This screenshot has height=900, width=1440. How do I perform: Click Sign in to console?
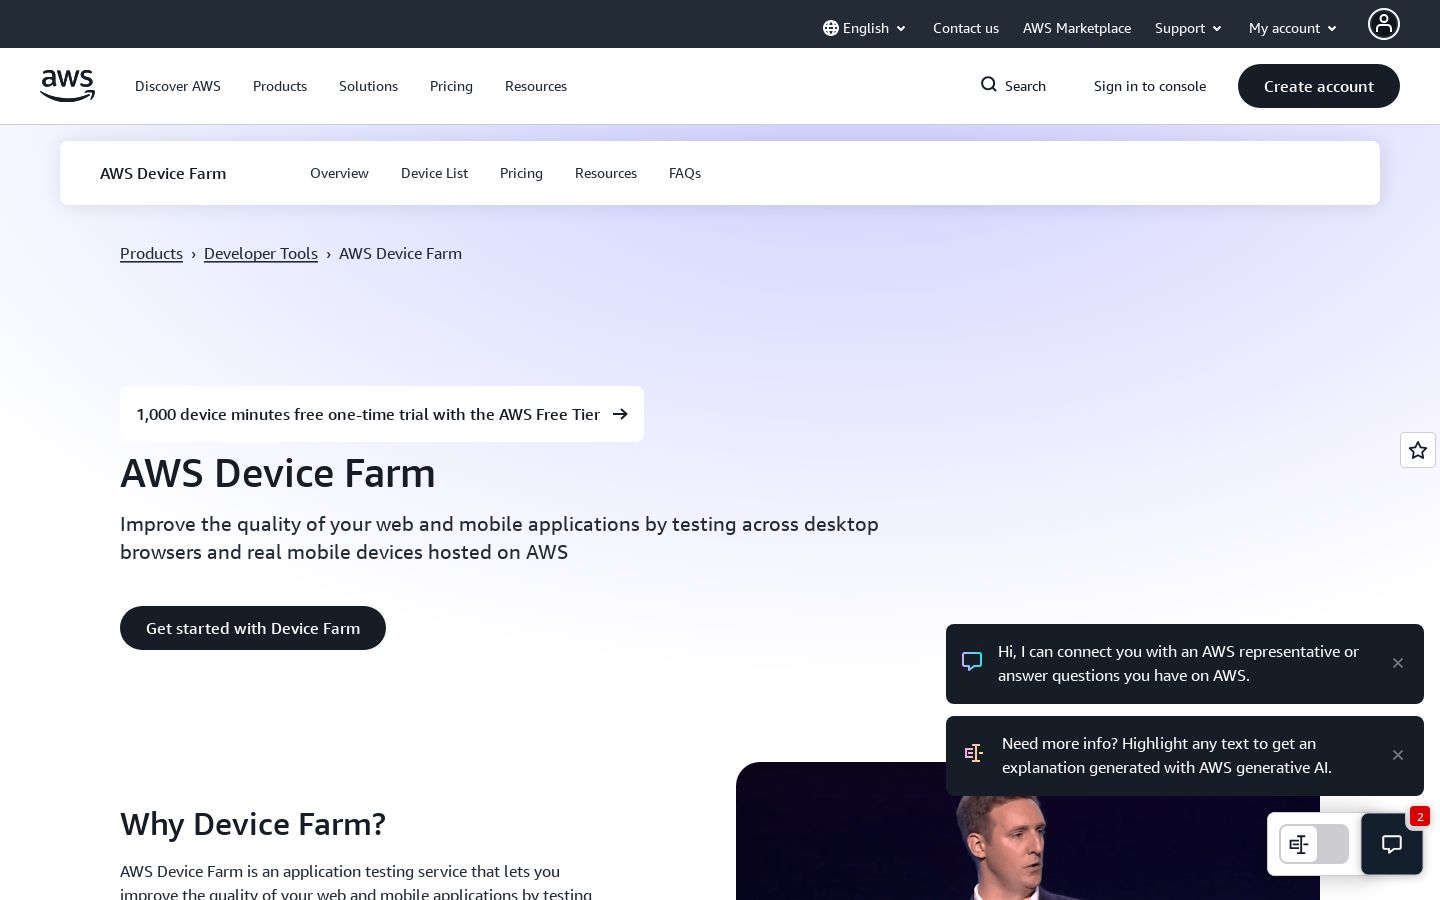(1150, 86)
